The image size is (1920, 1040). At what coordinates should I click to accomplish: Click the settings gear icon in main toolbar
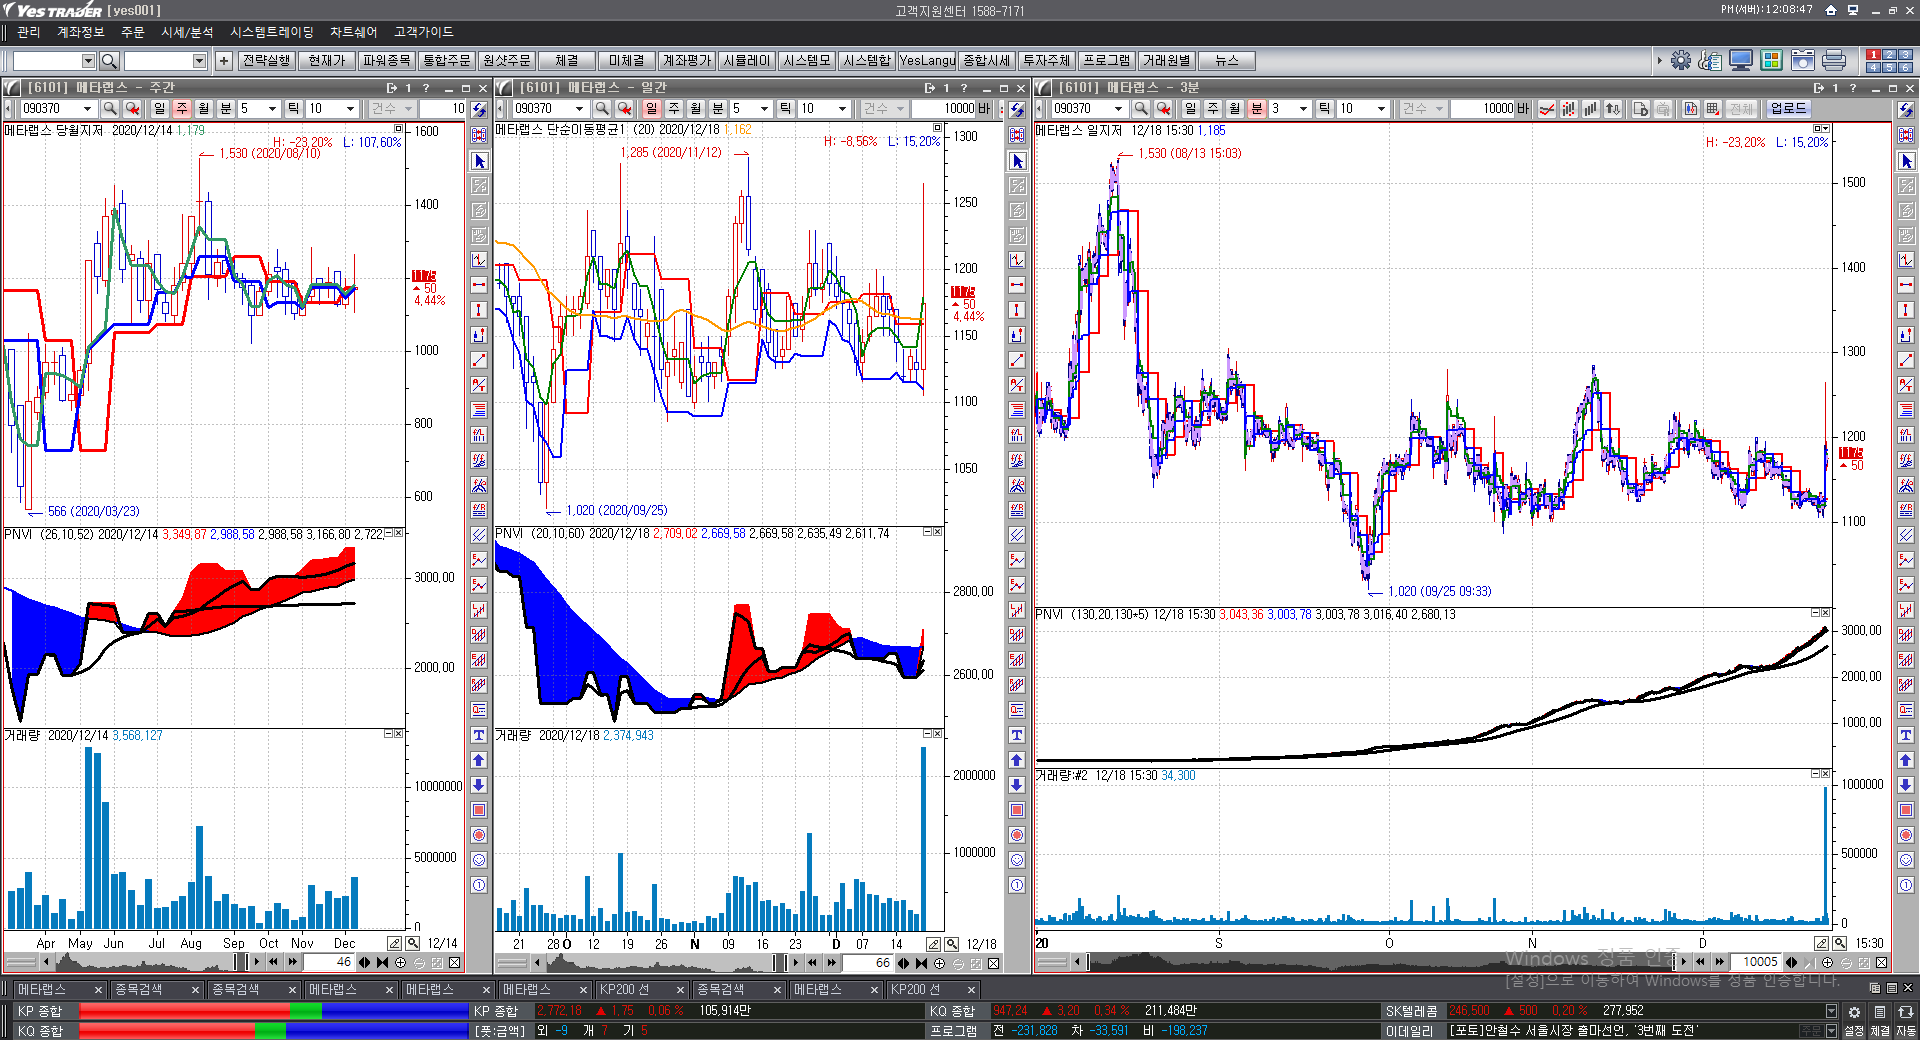tap(1681, 61)
